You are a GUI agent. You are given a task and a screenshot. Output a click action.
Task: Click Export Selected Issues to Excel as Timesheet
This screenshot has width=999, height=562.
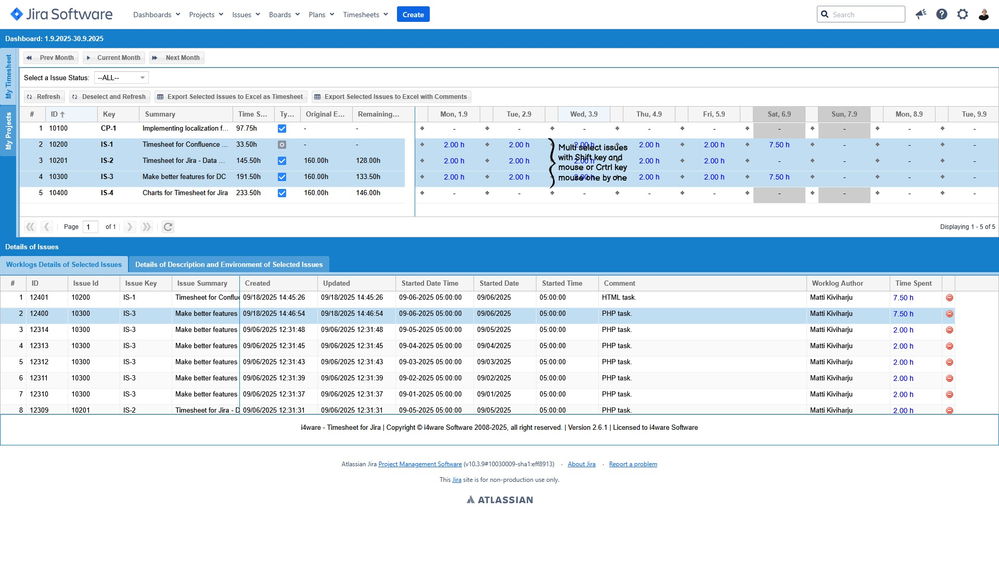pos(230,97)
